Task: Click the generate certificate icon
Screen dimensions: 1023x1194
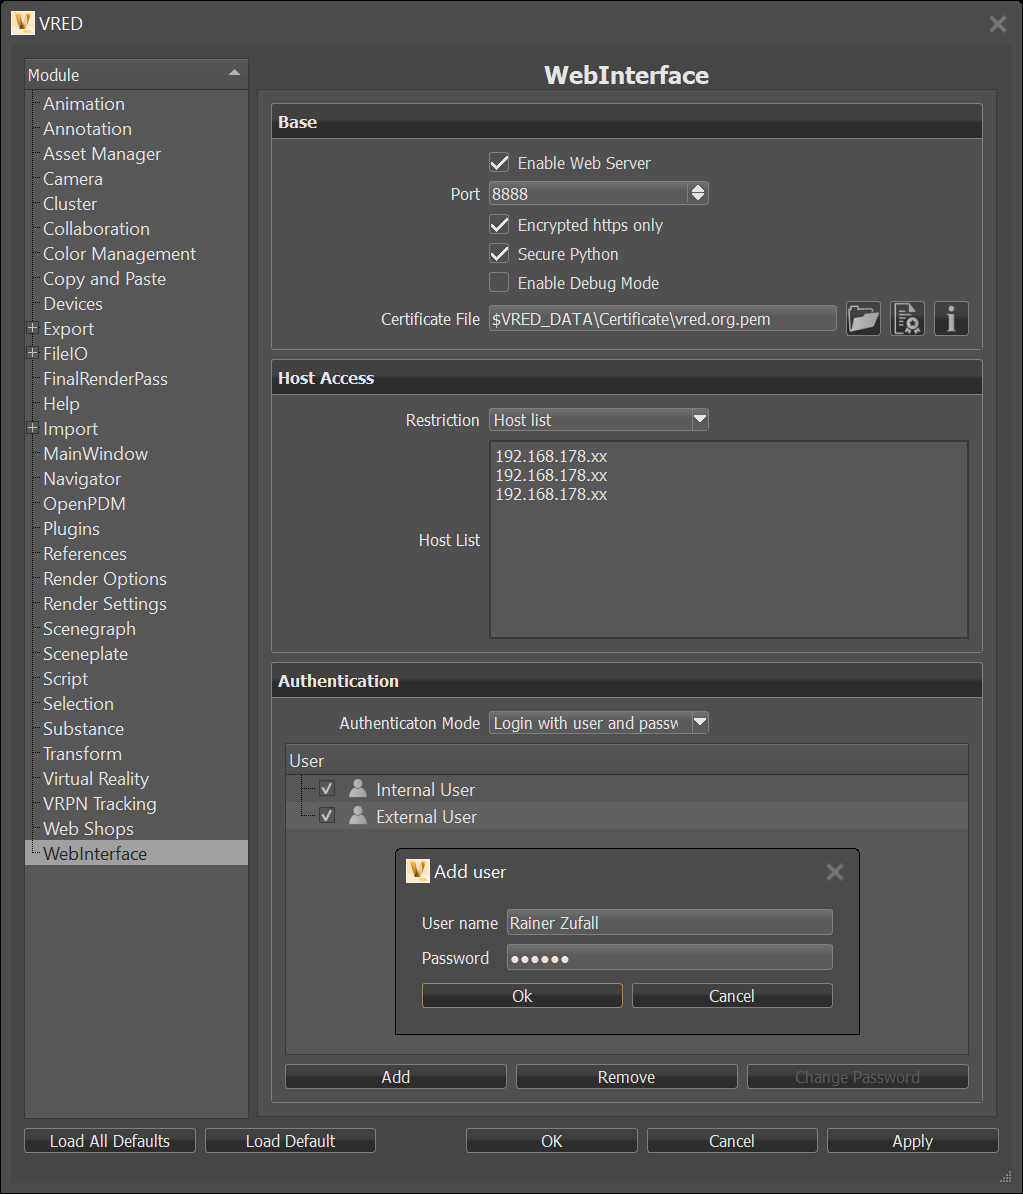Action: (x=906, y=318)
